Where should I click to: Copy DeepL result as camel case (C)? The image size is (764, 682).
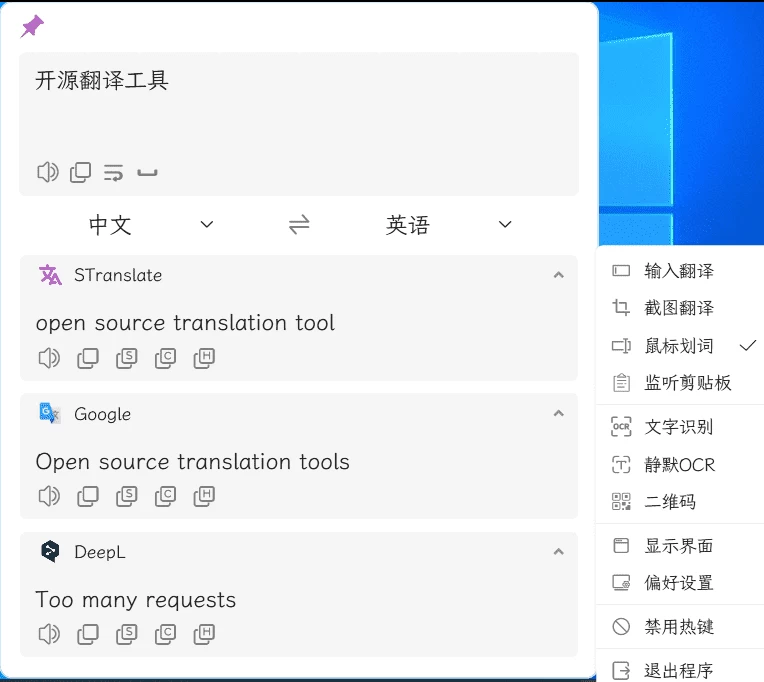[x=165, y=633]
